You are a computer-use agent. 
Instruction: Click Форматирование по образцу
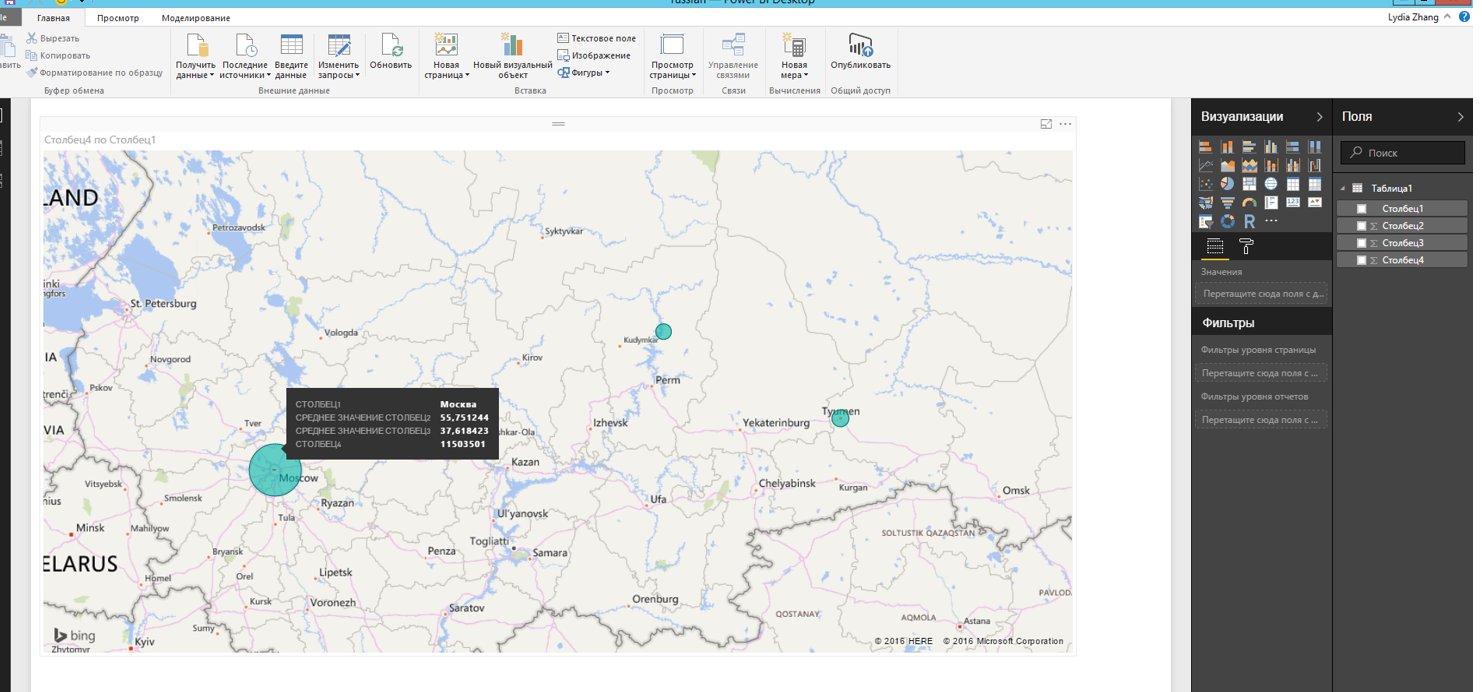(x=94, y=72)
